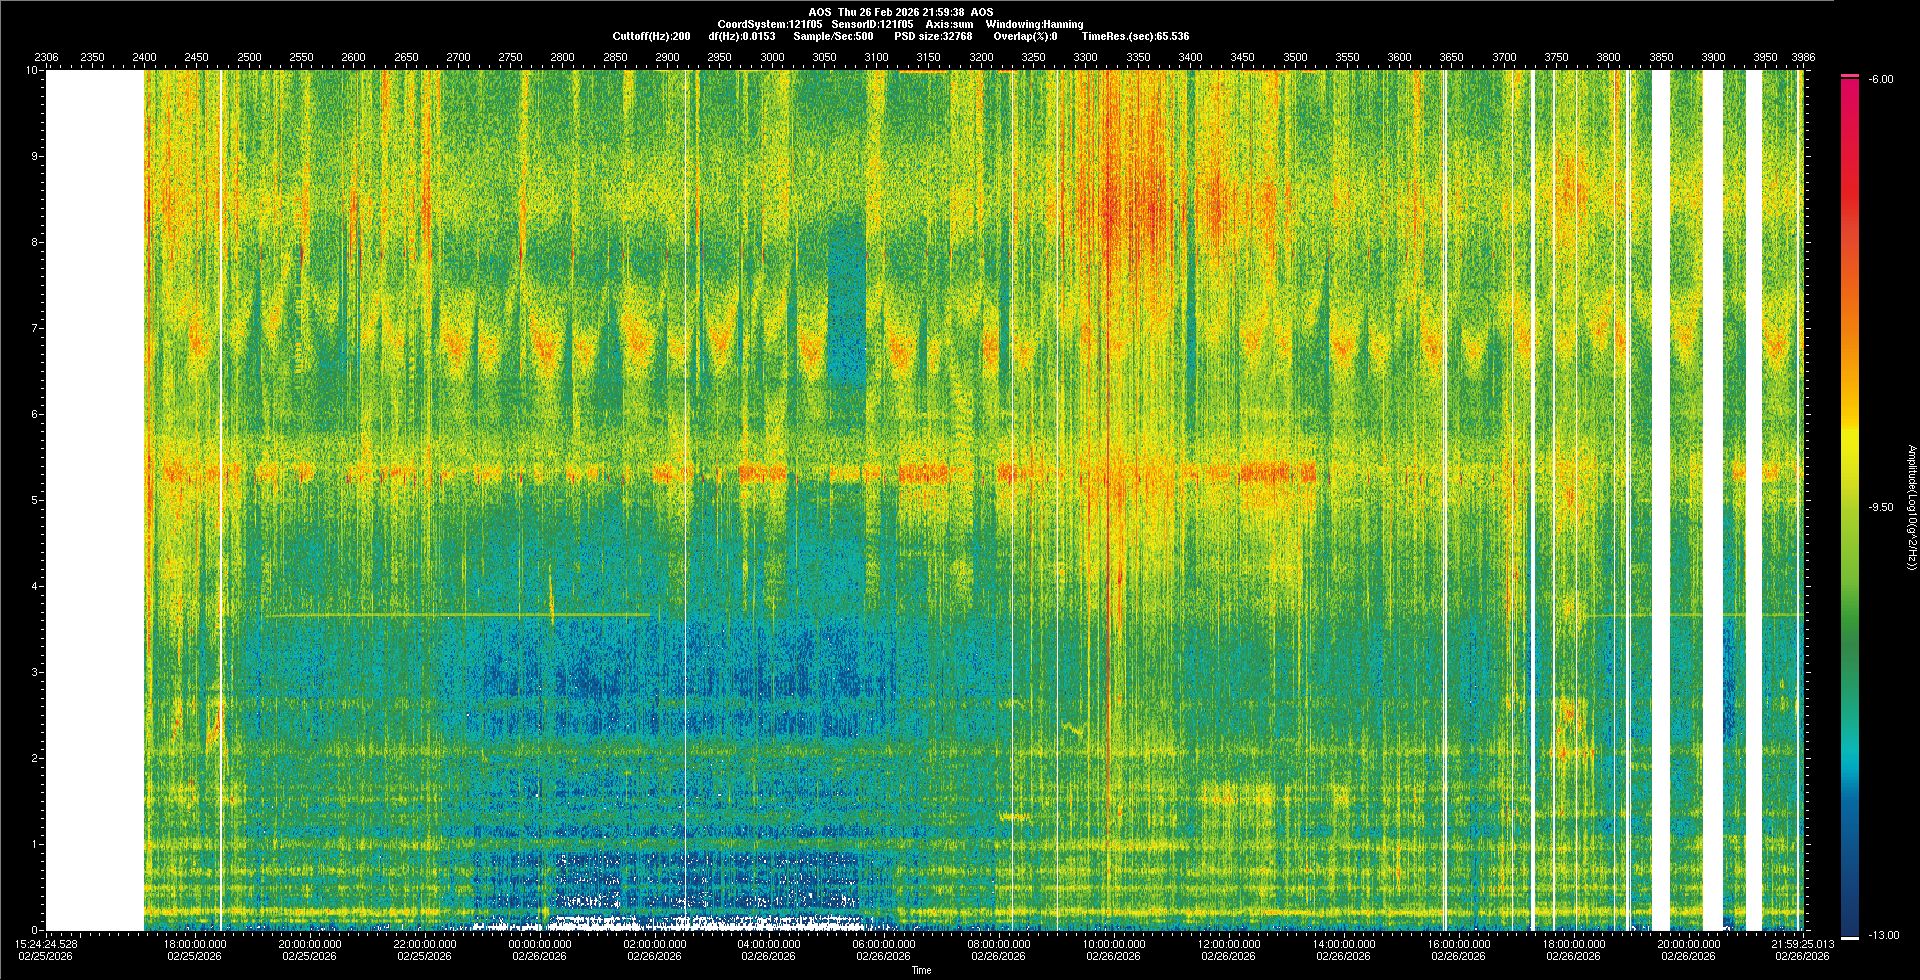
Task: Click the -6.00 colorbar maximum label
Action: click(1880, 79)
